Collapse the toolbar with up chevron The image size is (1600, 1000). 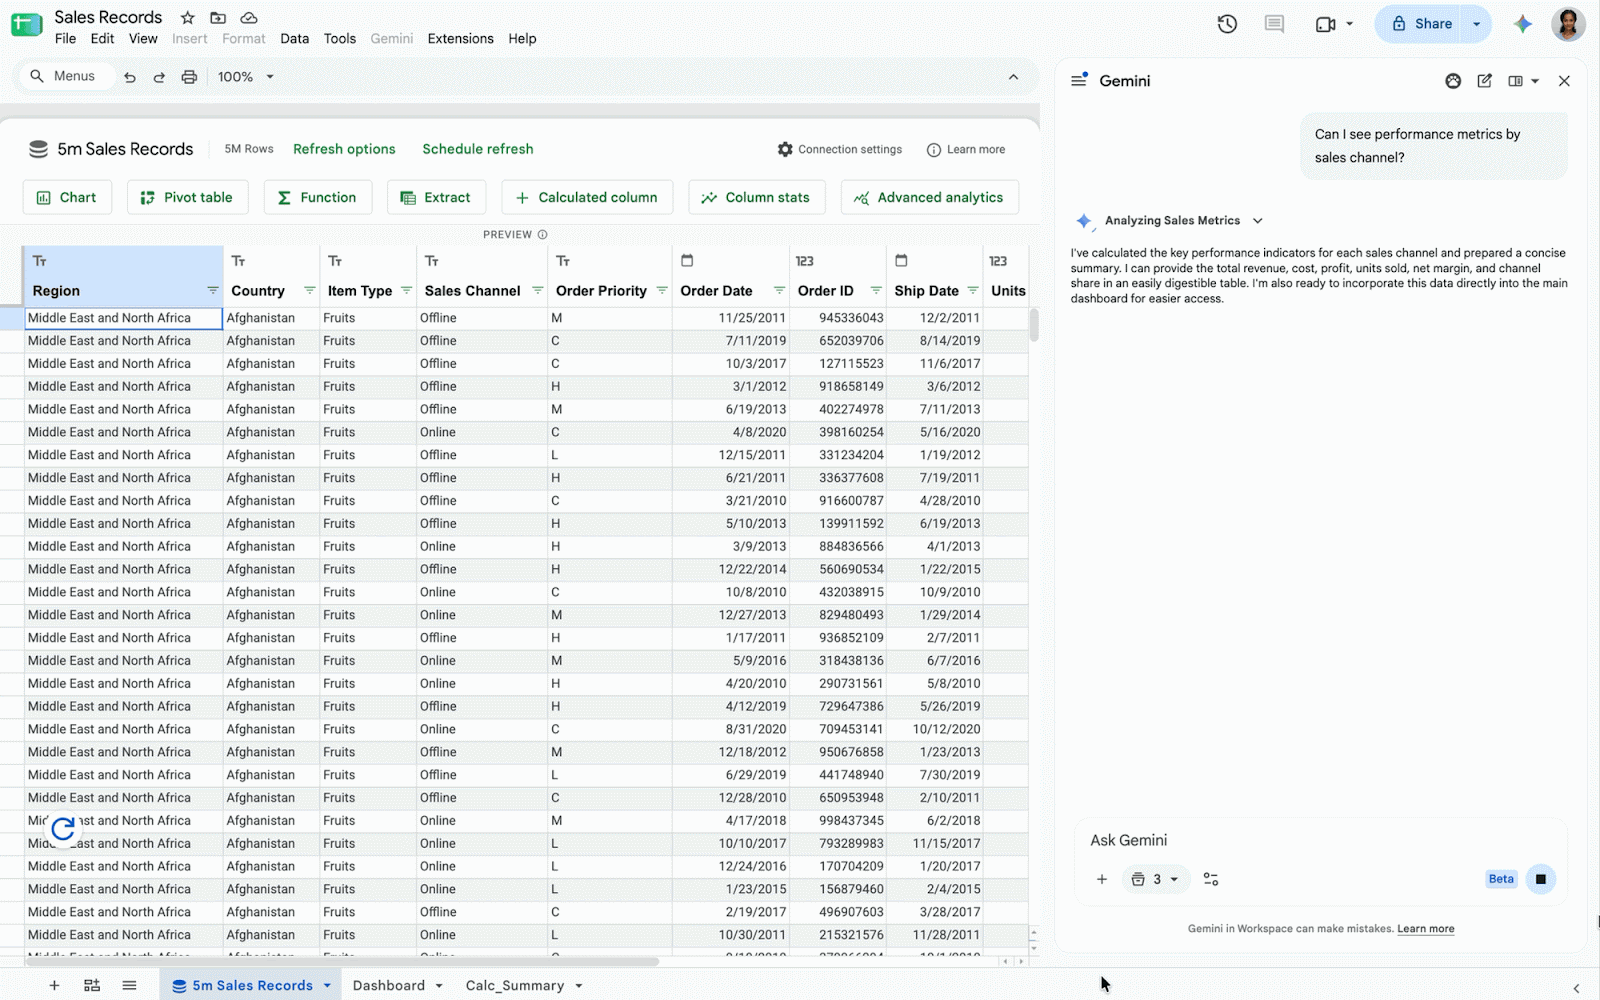tap(1013, 77)
